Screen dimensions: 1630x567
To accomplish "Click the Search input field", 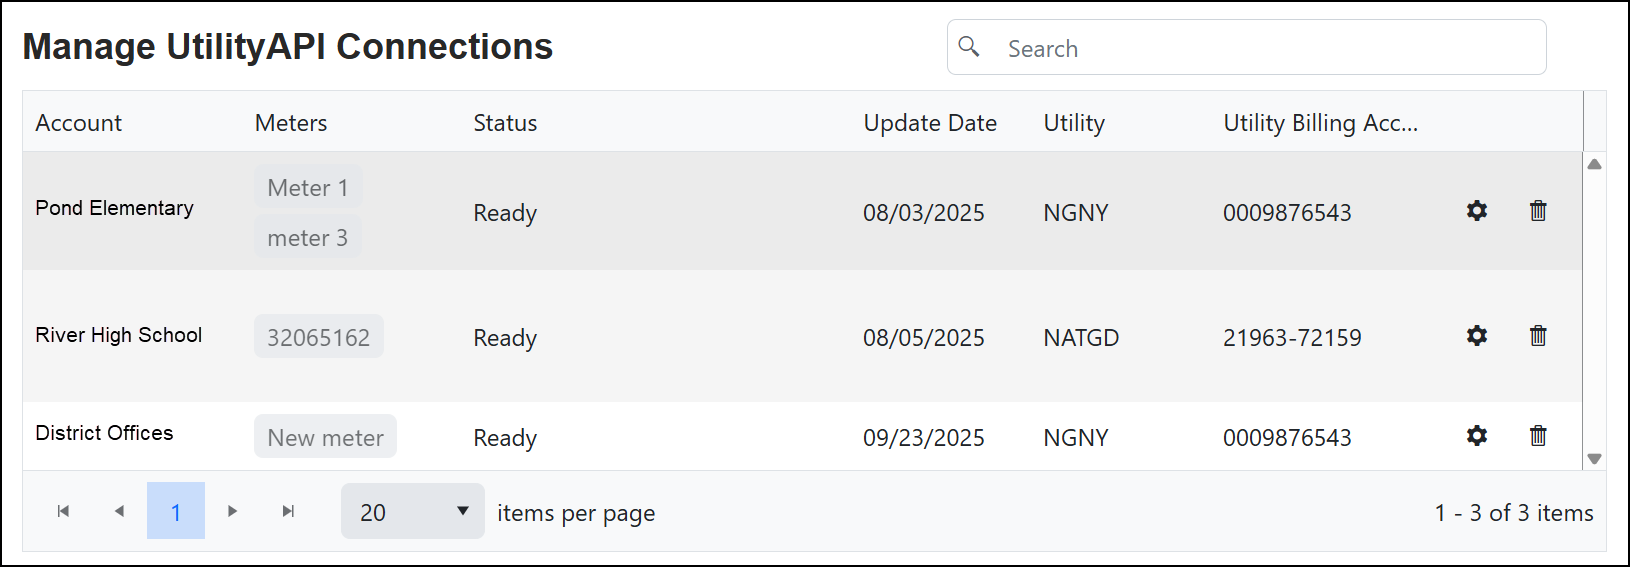I will point(1260,48).
